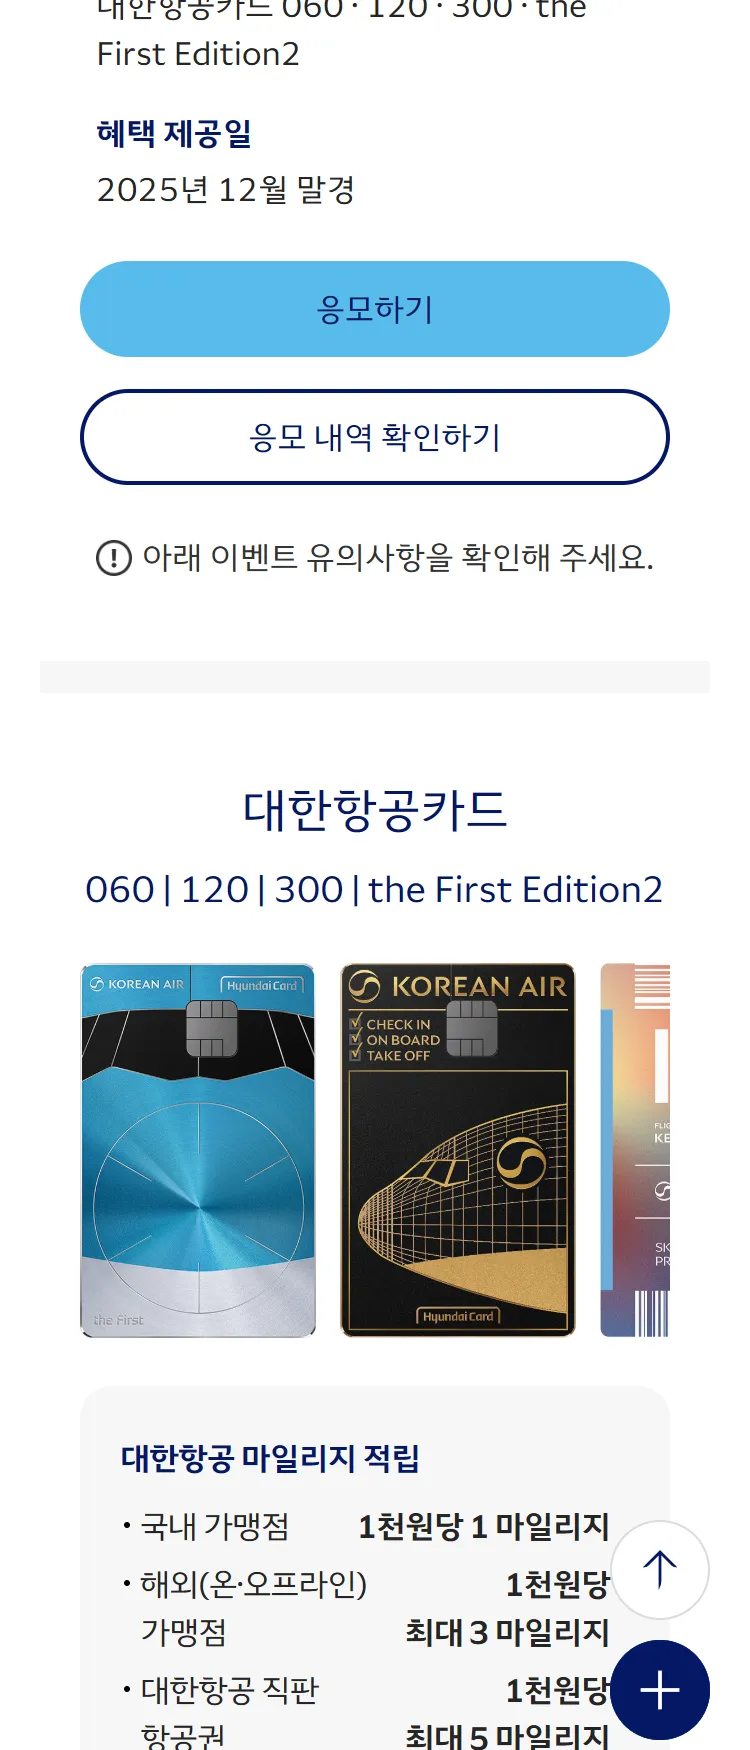Open 응모 내역 확인하기 entry history
Viewport: 750px width, 1750px height.
pos(374,437)
